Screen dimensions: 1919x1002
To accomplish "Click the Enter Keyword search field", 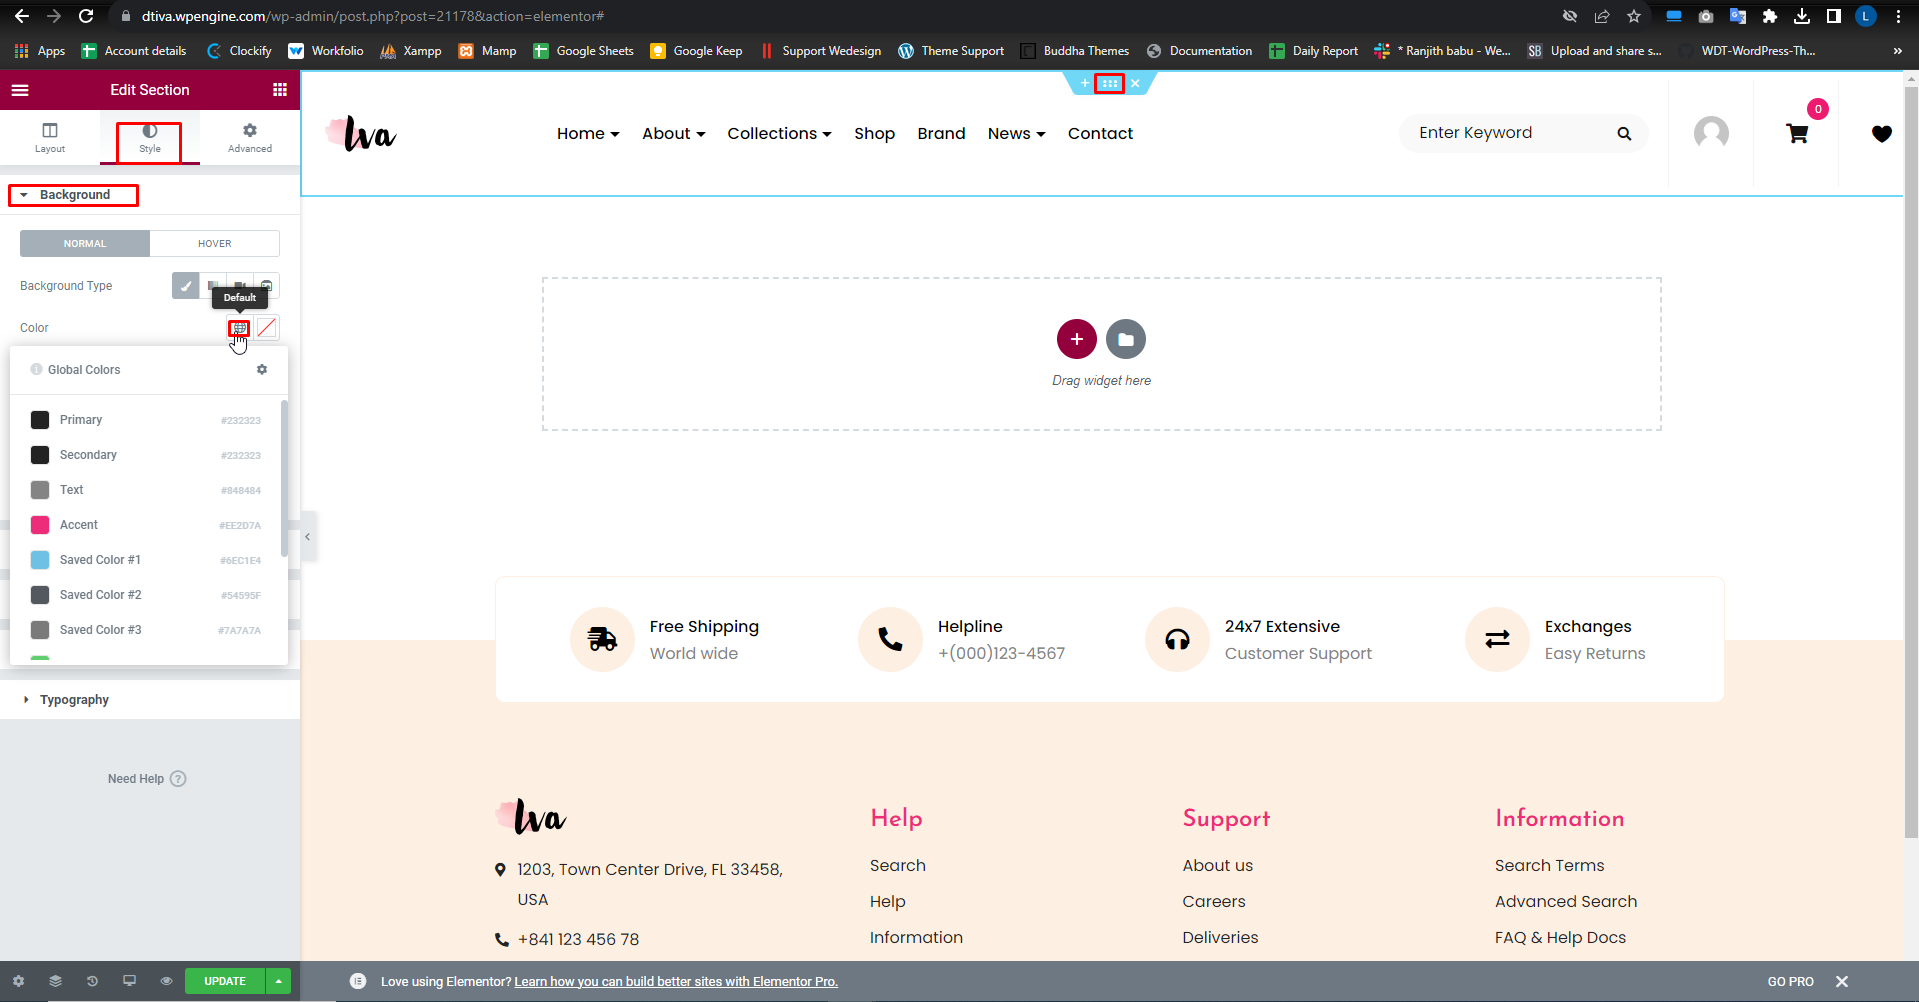I will pyautogui.click(x=1505, y=133).
